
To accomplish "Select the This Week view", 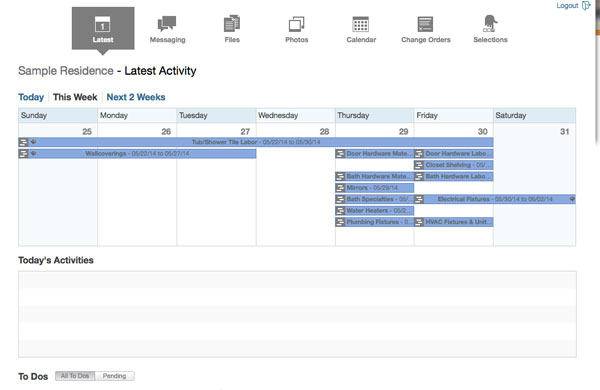I will coord(75,97).
